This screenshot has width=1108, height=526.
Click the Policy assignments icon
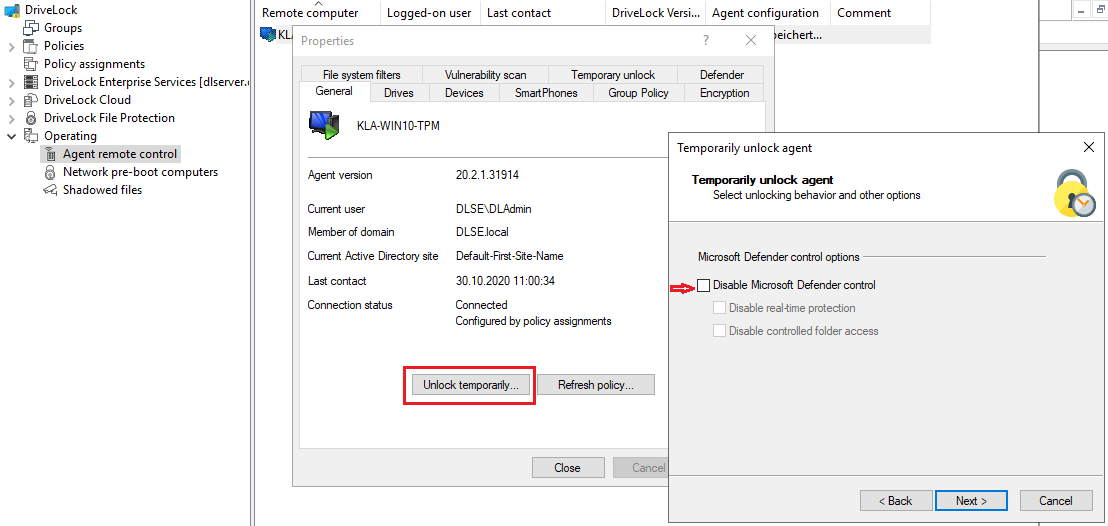point(30,64)
